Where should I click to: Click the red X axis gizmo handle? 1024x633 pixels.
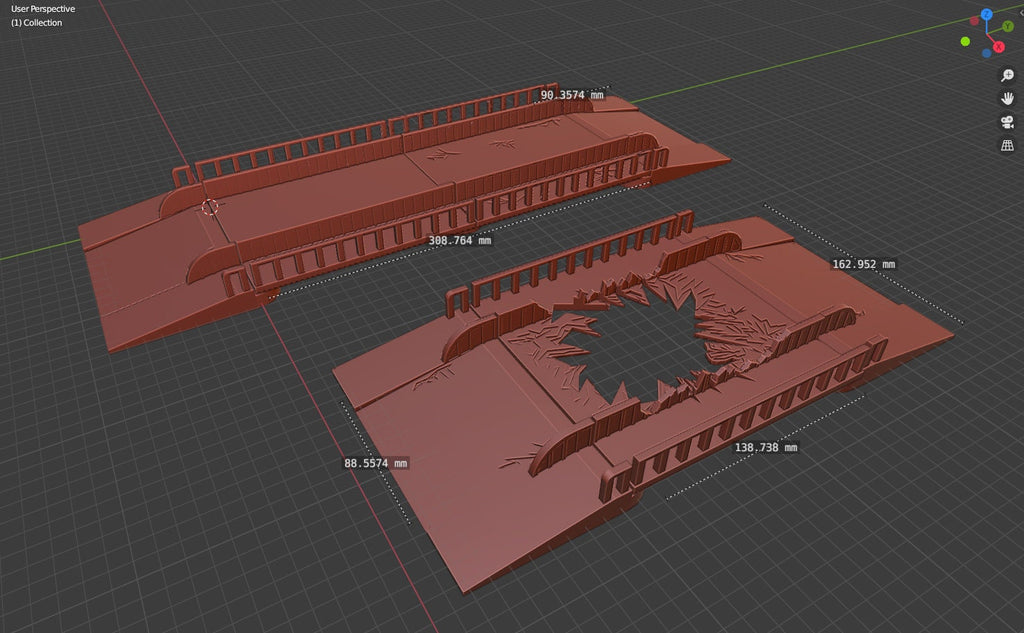[998, 46]
